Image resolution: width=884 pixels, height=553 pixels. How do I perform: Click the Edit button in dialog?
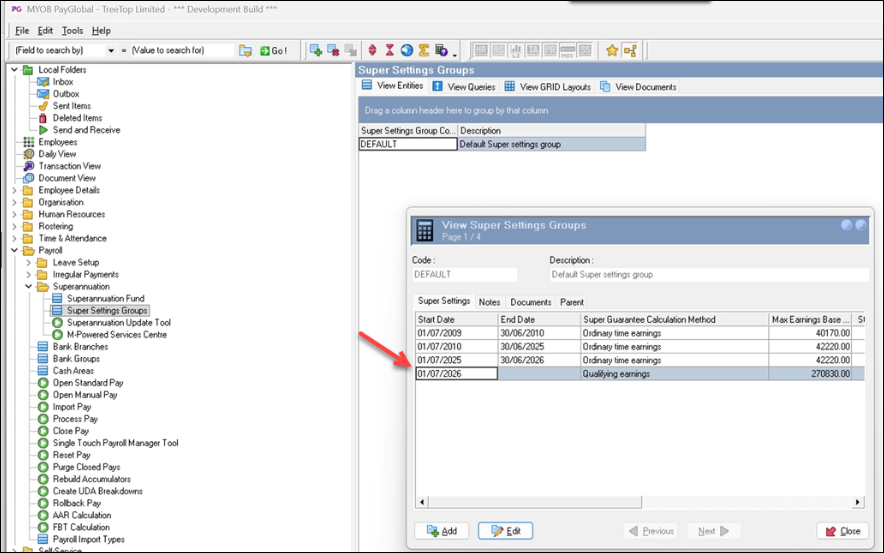505,531
